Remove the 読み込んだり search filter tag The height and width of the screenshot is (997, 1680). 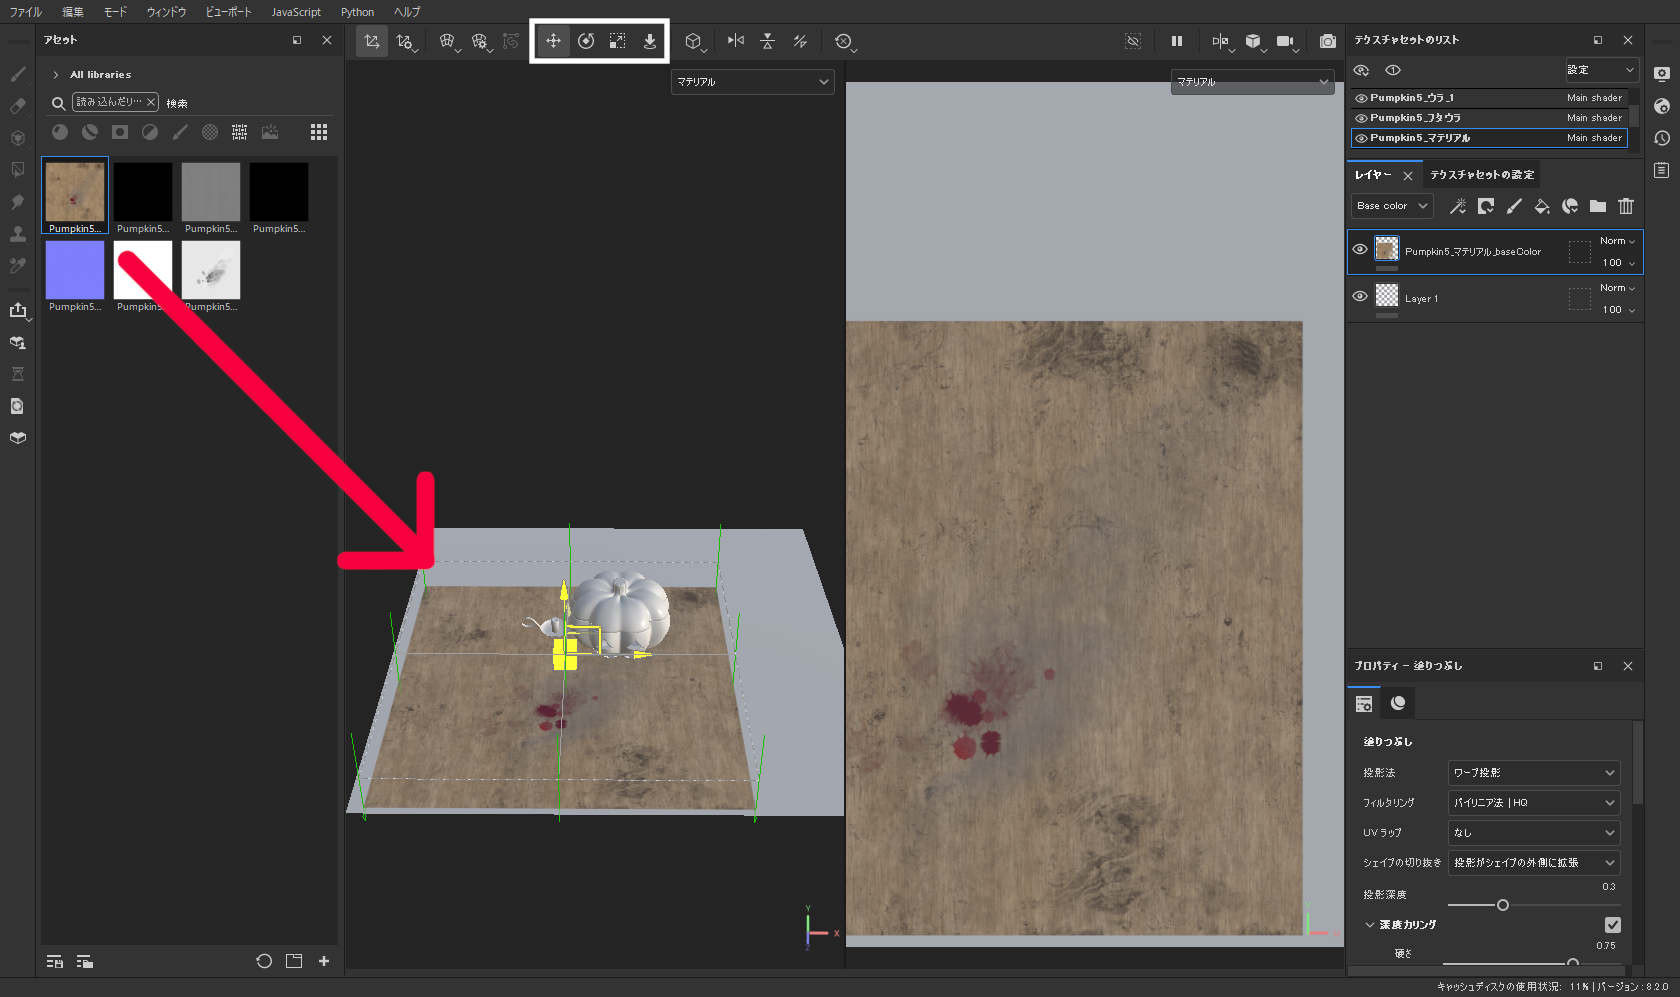[x=151, y=102]
